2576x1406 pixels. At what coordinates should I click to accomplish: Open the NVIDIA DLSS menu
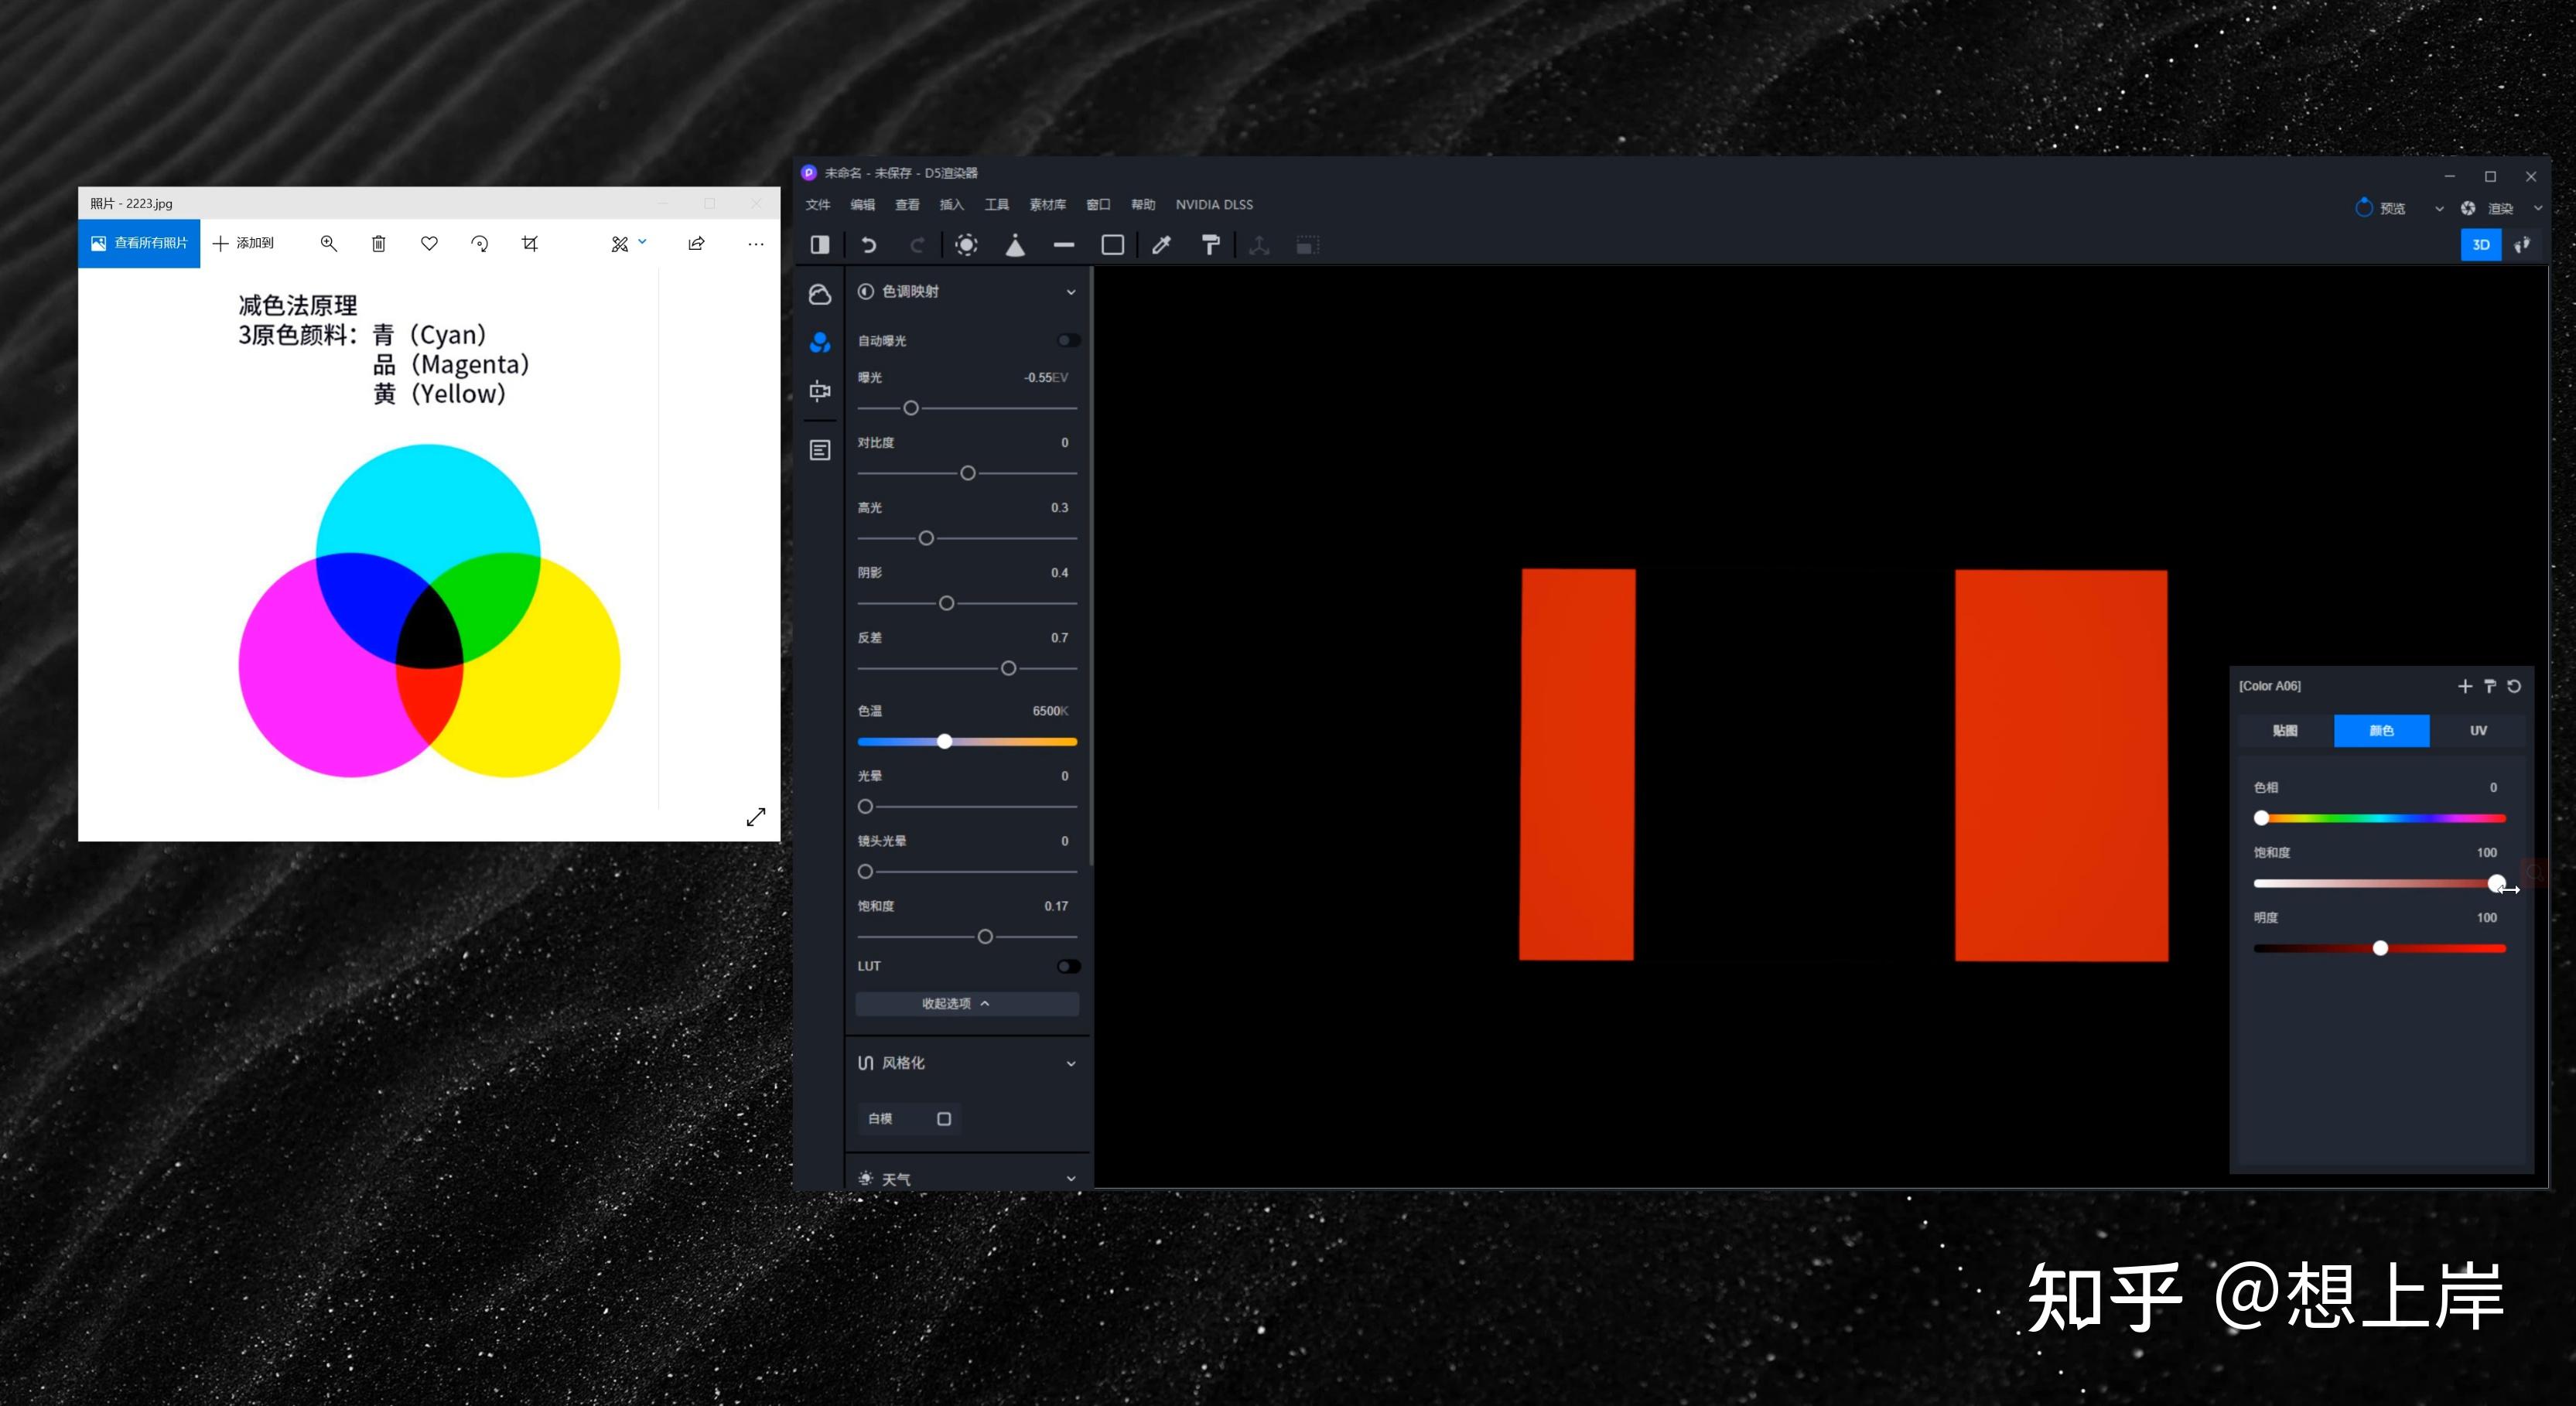pos(1213,205)
